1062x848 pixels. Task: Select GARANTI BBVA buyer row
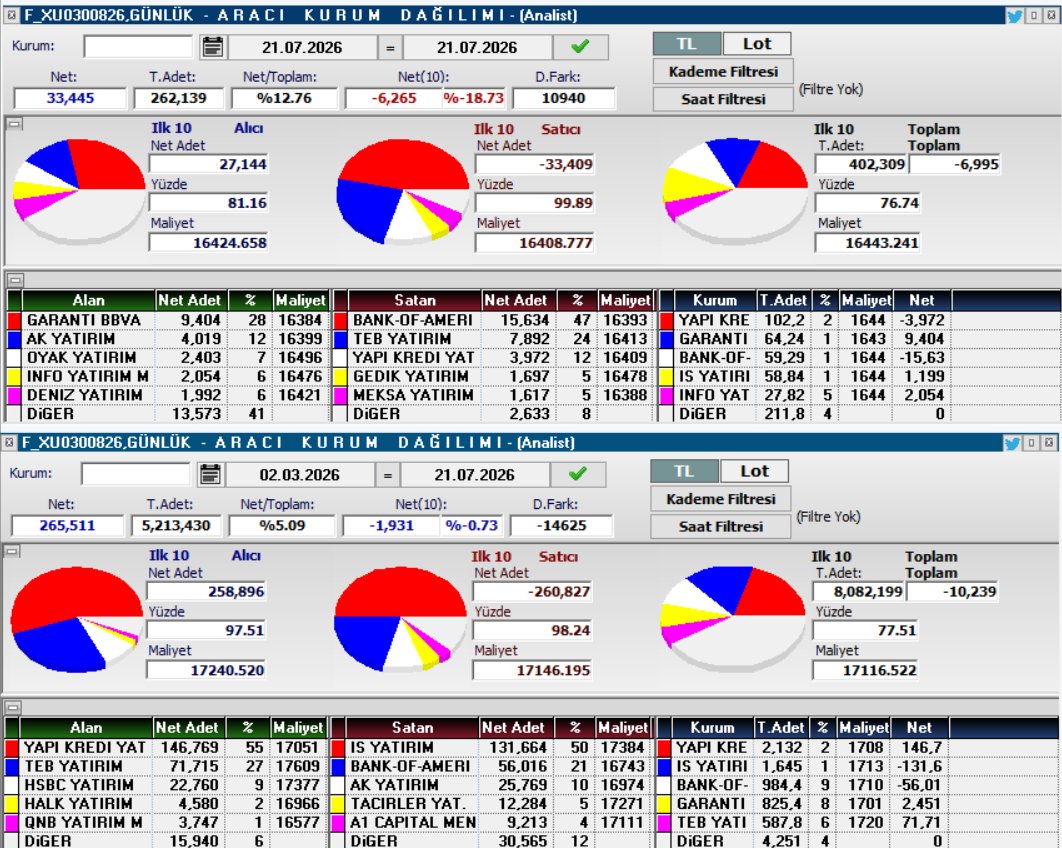pyautogui.click(x=167, y=320)
